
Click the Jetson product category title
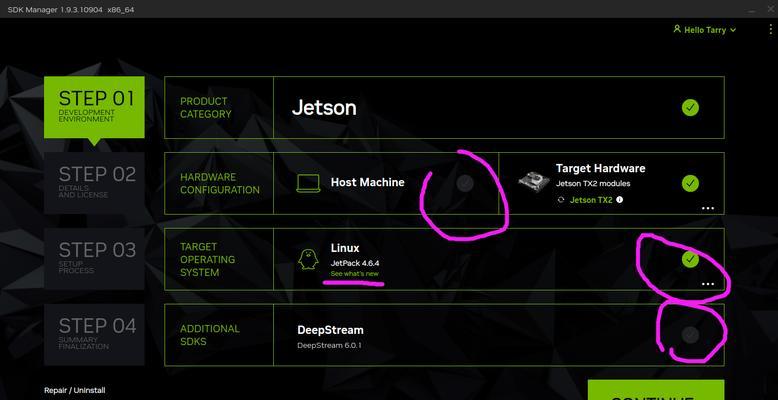tap(324, 108)
